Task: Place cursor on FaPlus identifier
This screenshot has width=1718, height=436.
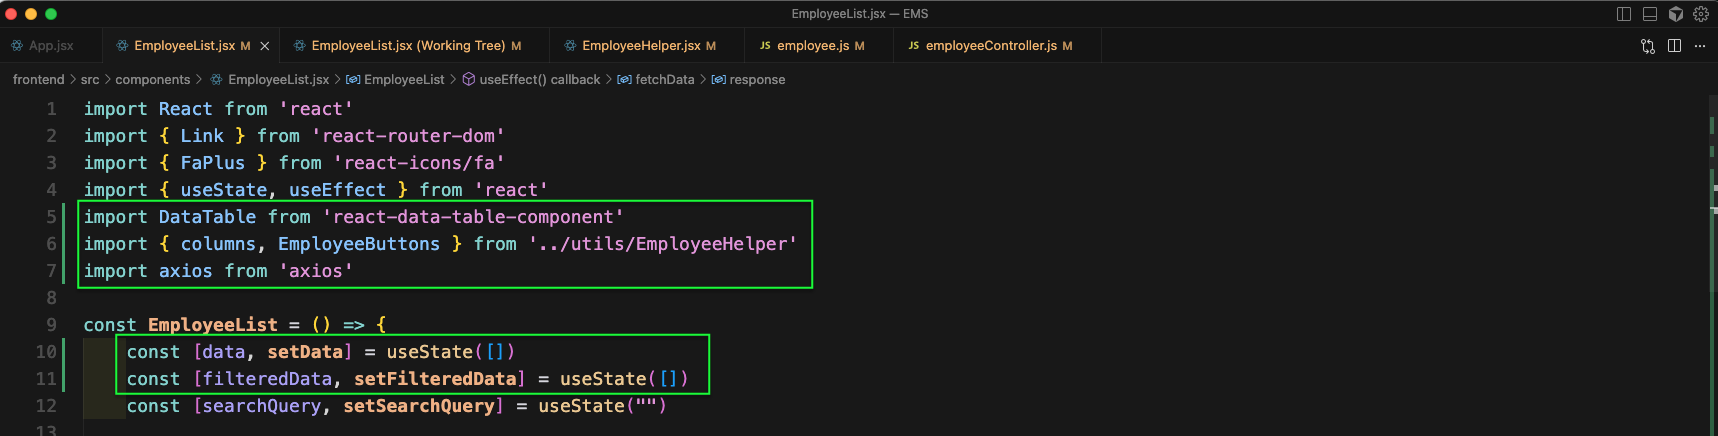Action: pyautogui.click(x=213, y=163)
